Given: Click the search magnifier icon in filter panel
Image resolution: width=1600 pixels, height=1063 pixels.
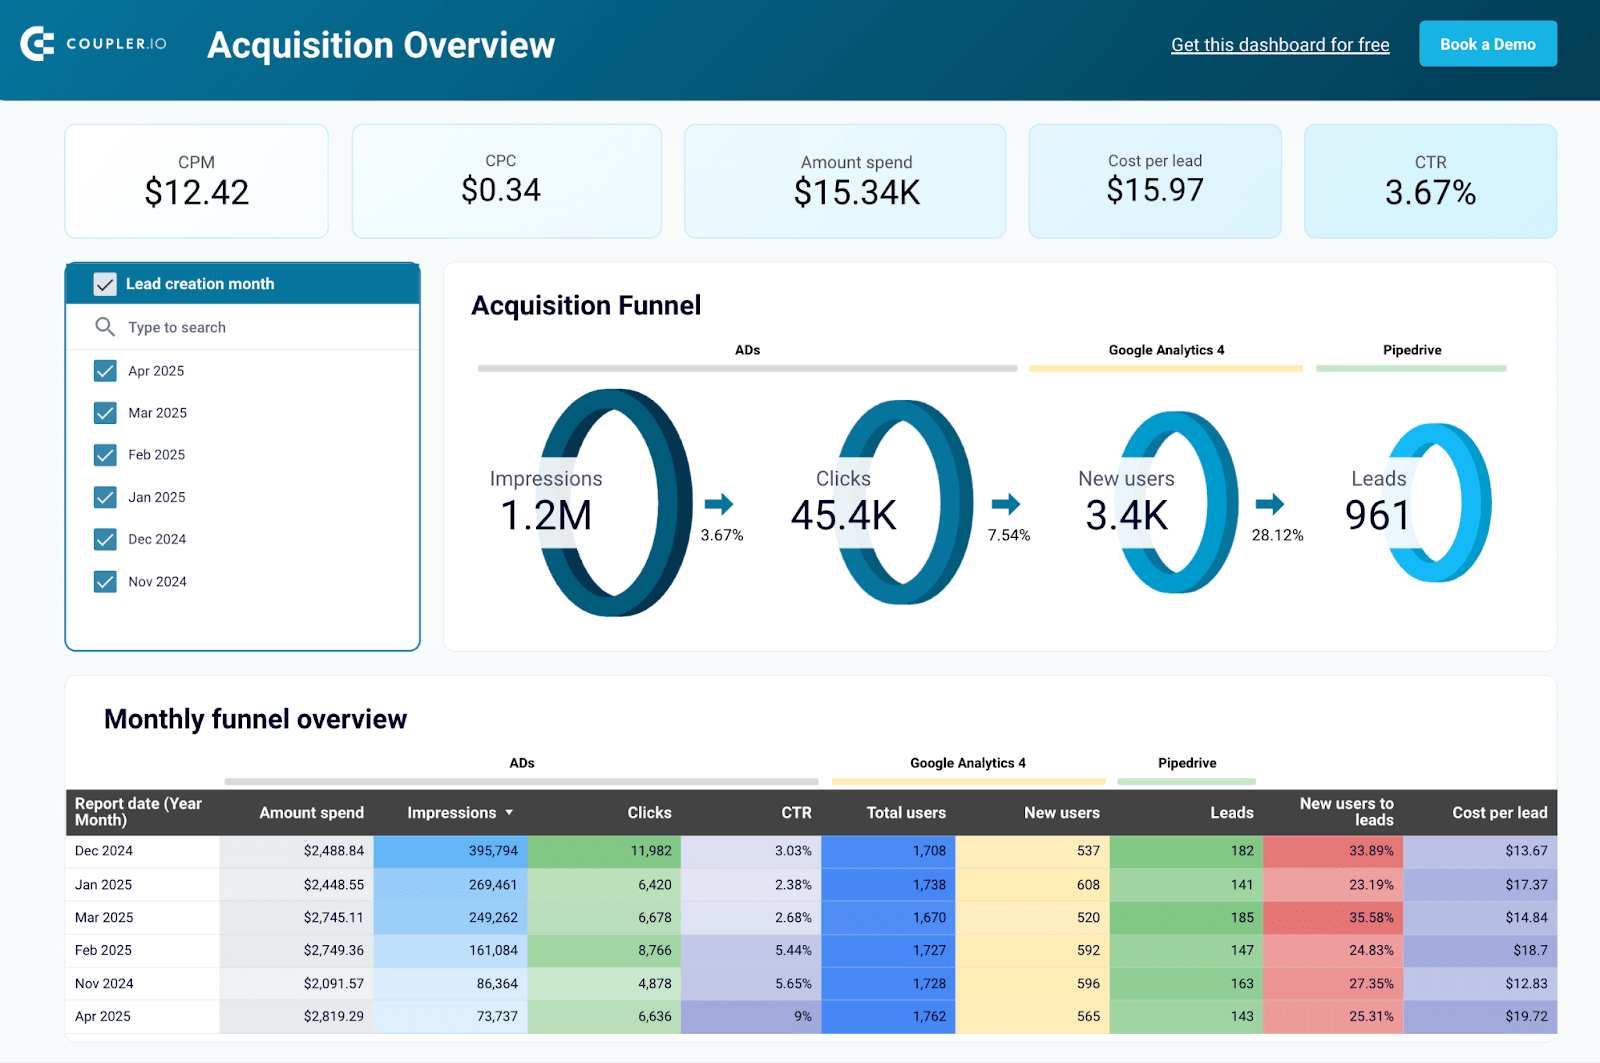Looking at the screenshot, I should [104, 327].
